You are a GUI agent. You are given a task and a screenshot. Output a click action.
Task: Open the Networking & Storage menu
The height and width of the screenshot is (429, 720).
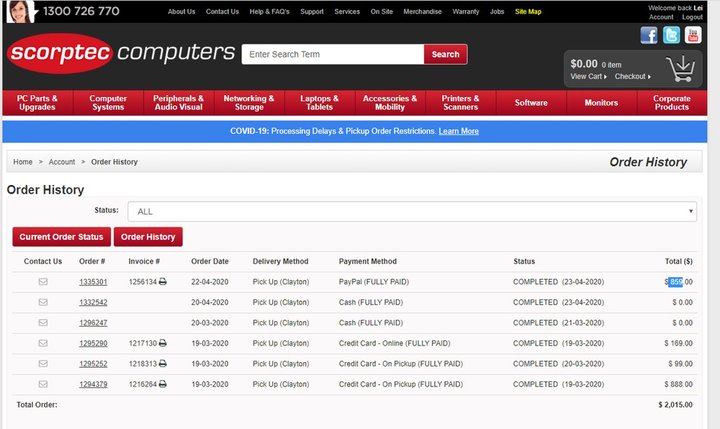click(249, 102)
